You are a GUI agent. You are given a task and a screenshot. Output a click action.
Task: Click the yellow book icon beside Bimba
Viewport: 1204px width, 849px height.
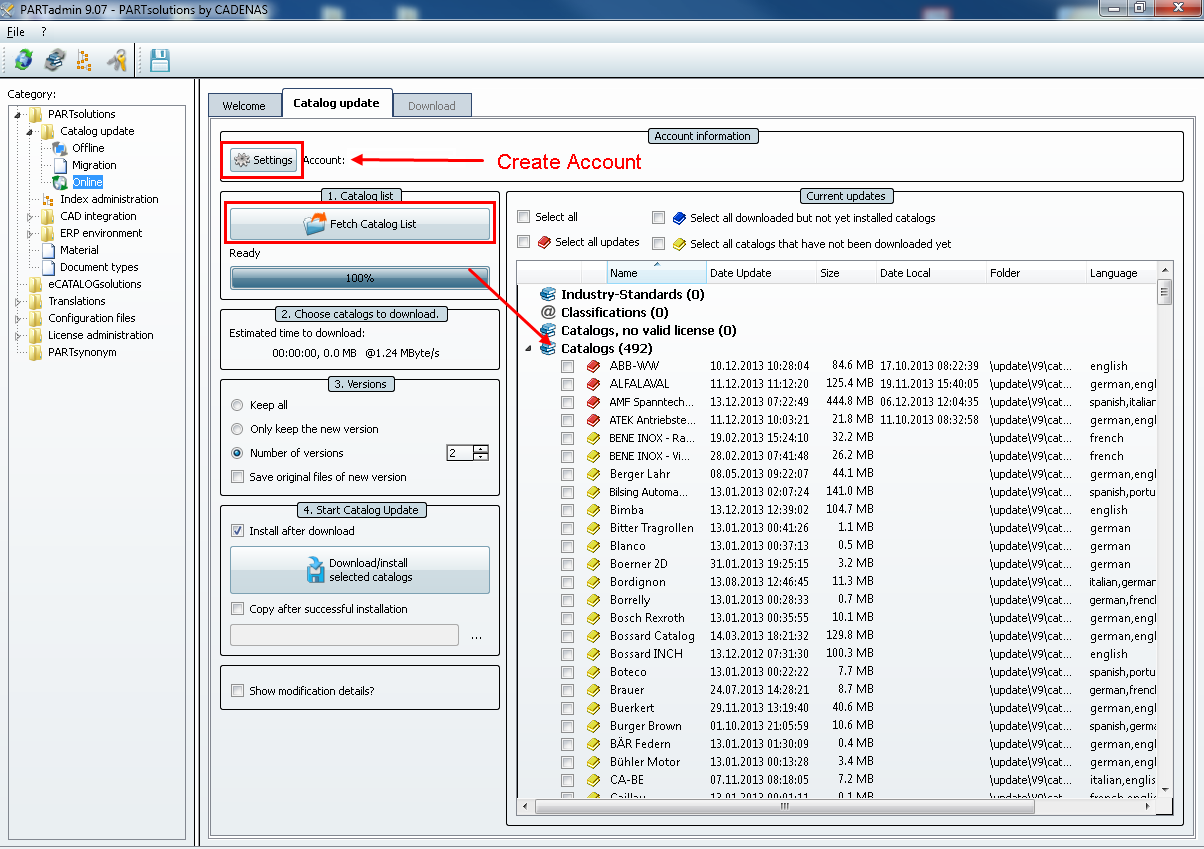pos(594,510)
